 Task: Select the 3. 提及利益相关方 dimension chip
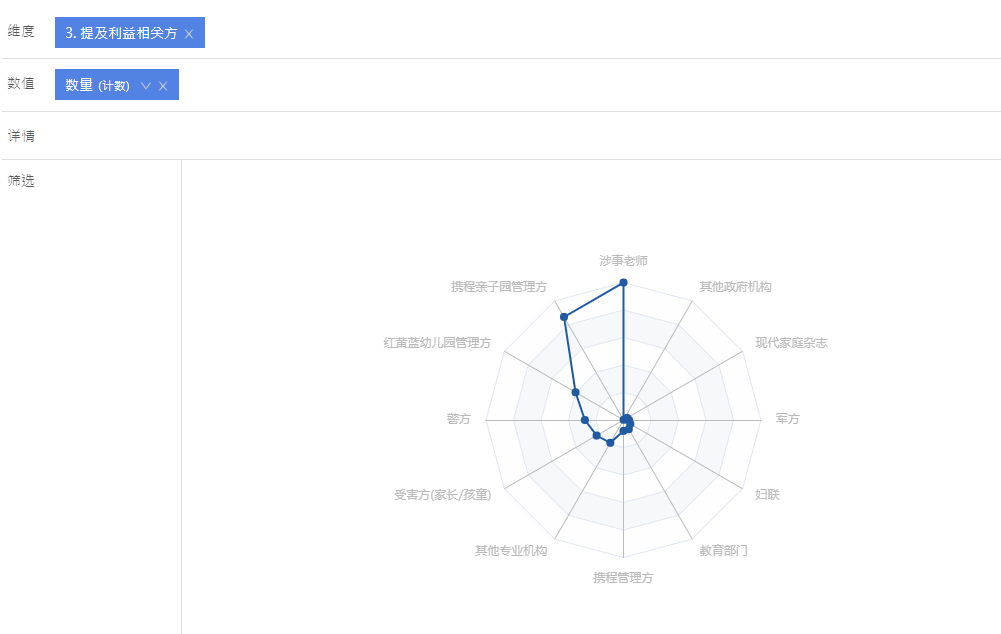point(121,33)
